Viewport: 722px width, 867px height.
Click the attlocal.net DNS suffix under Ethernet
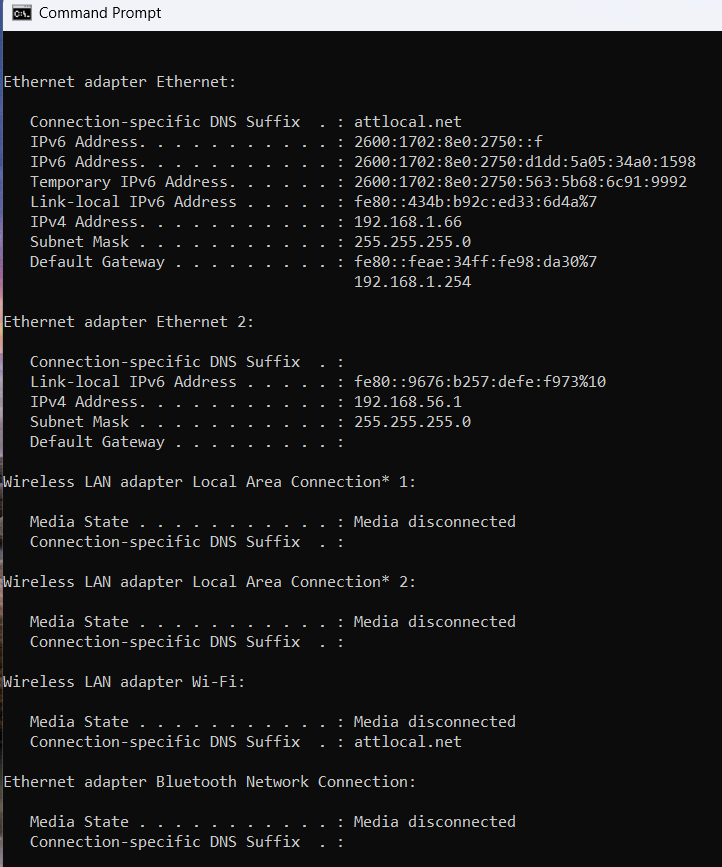[407, 122]
